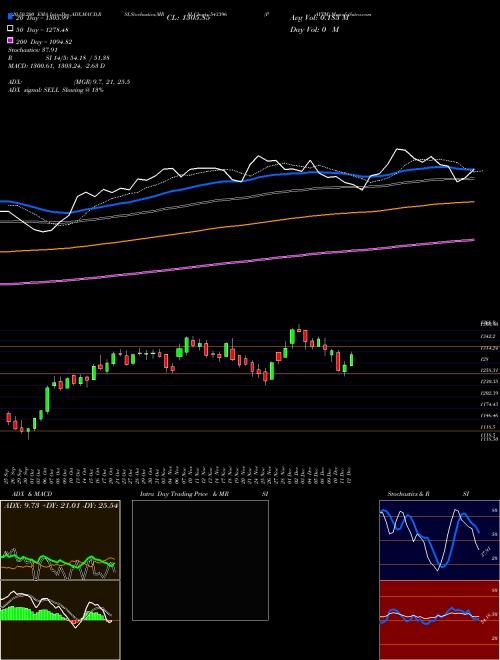Open the MACD histogram chart panel
500x660 pixels.
pos(60,620)
